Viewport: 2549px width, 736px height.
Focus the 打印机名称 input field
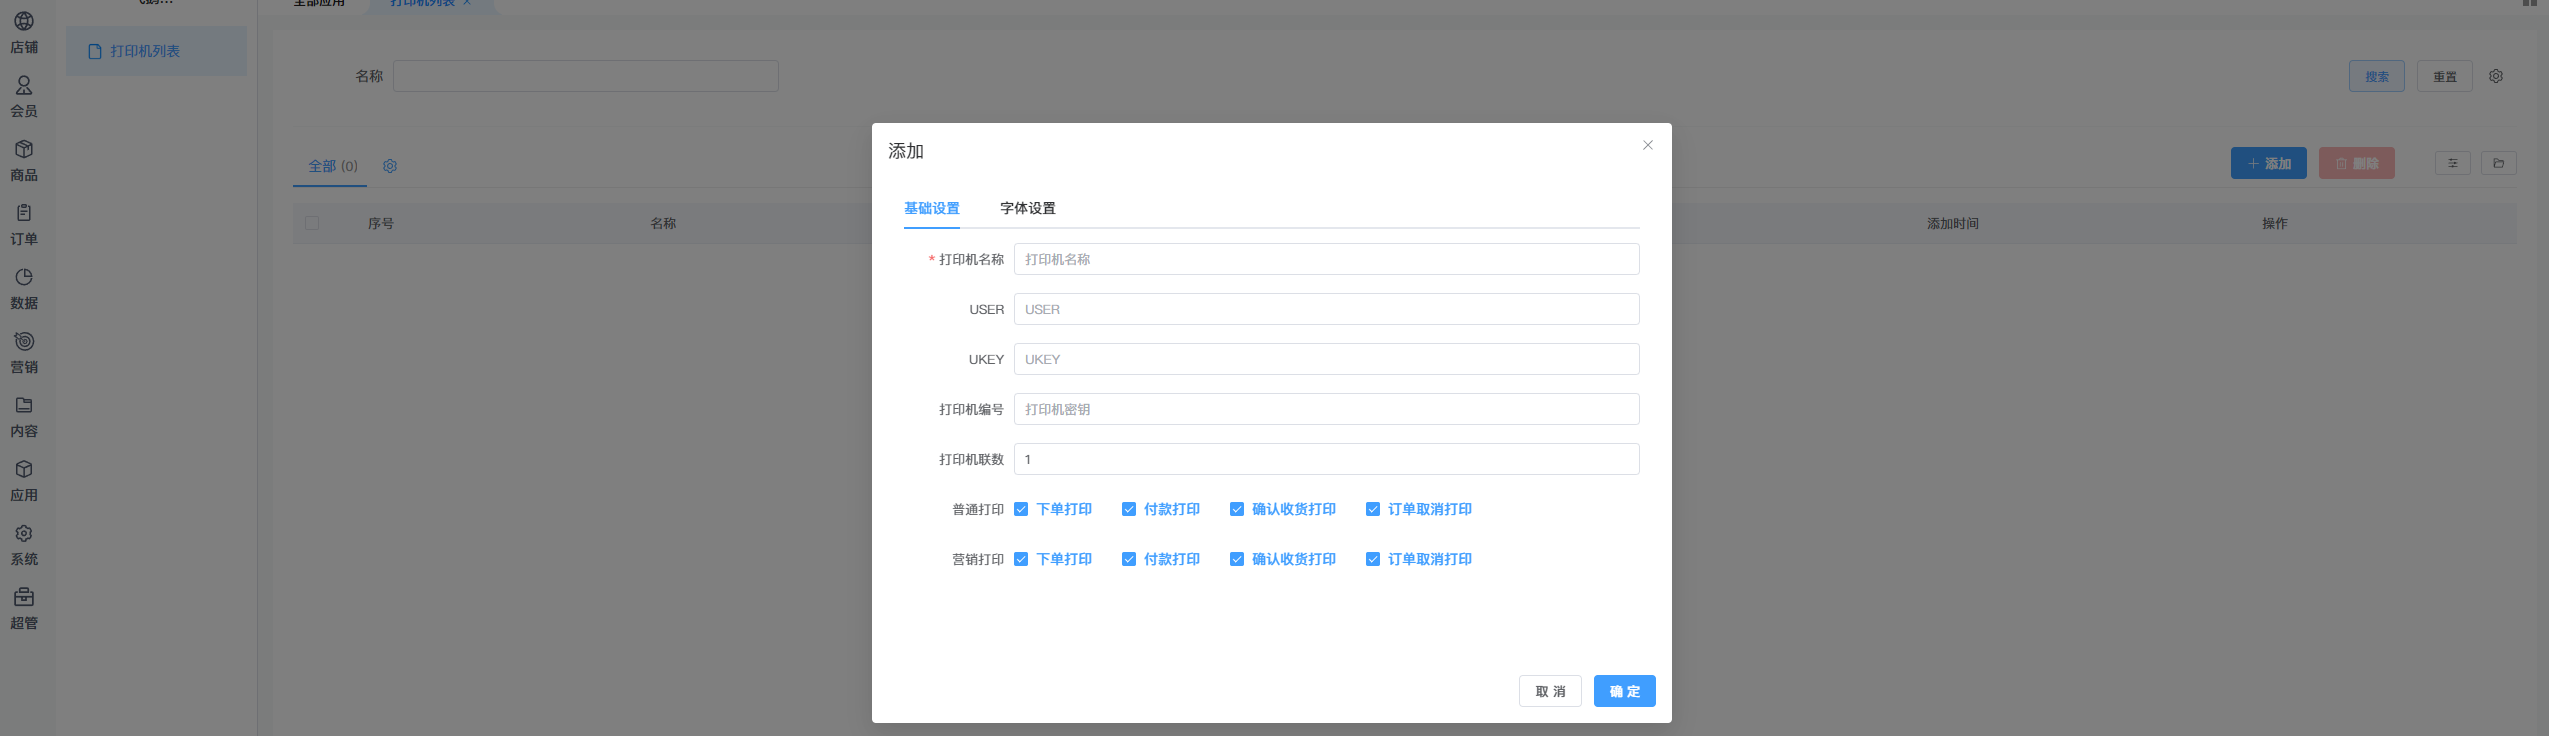pos(1327,259)
